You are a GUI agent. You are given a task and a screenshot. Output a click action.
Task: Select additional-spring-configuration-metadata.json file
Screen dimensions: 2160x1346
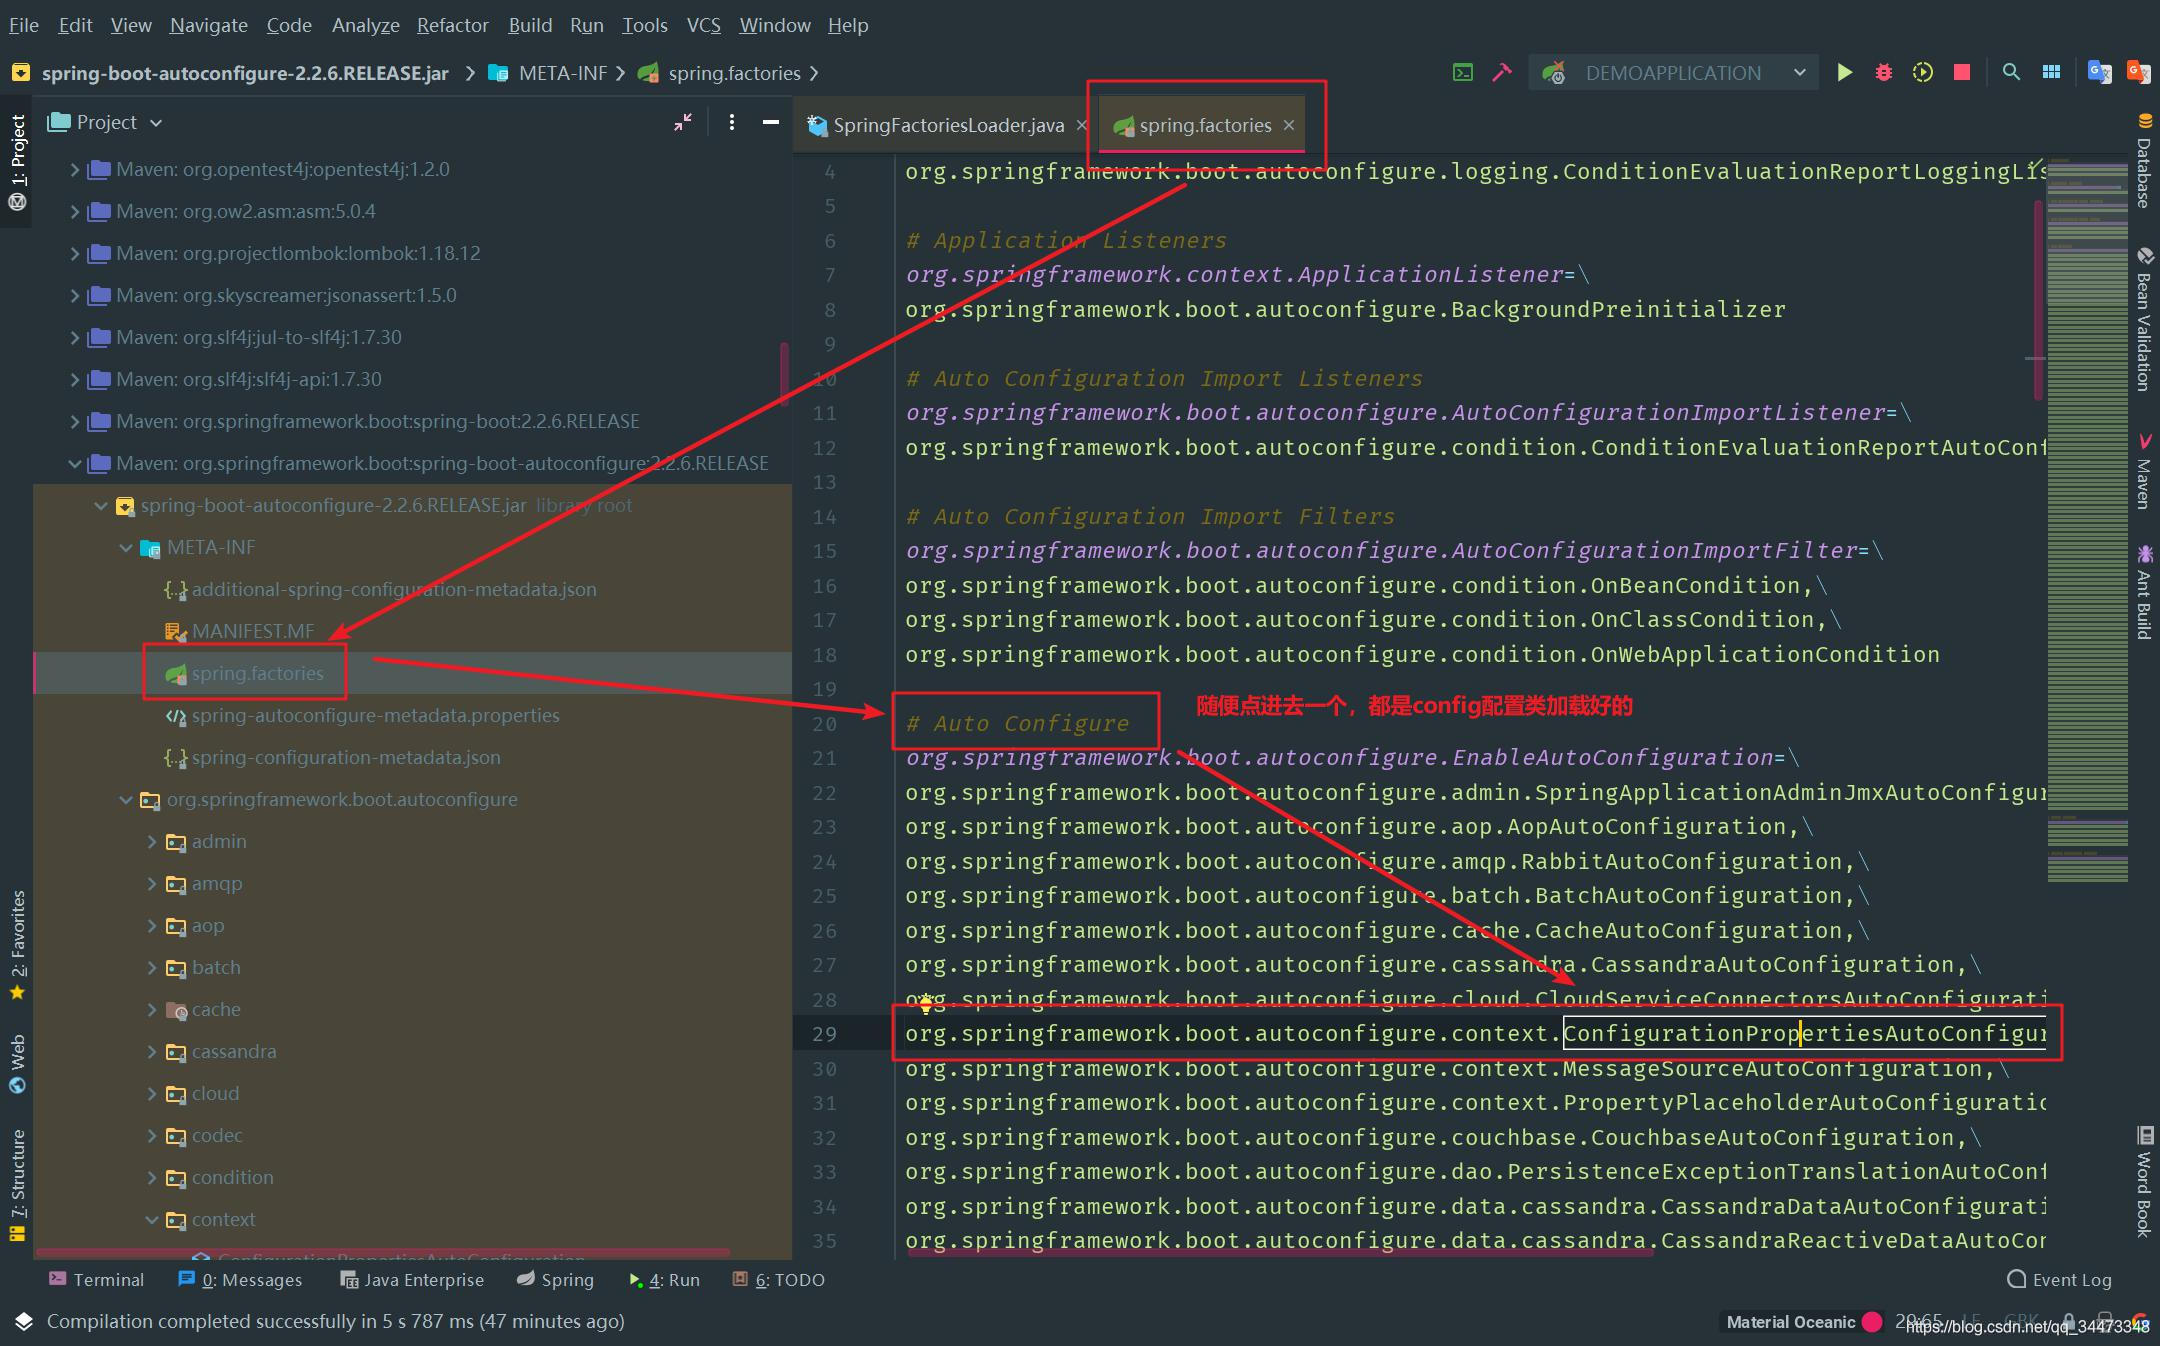click(394, 590)
